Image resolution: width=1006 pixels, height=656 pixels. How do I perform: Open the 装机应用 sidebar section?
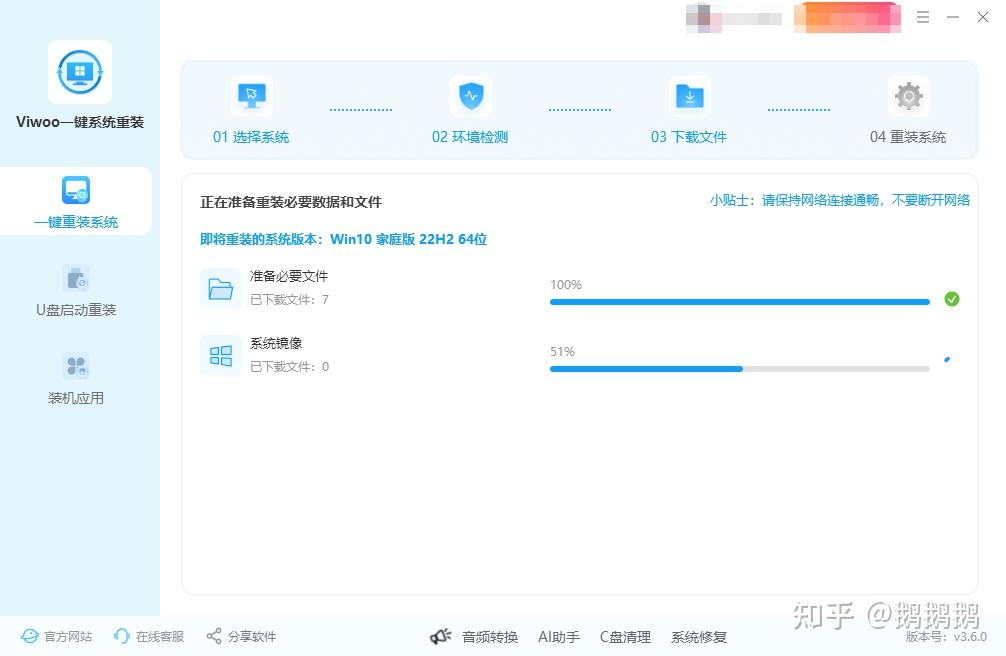pyautogui.click(x=76, y=379)
